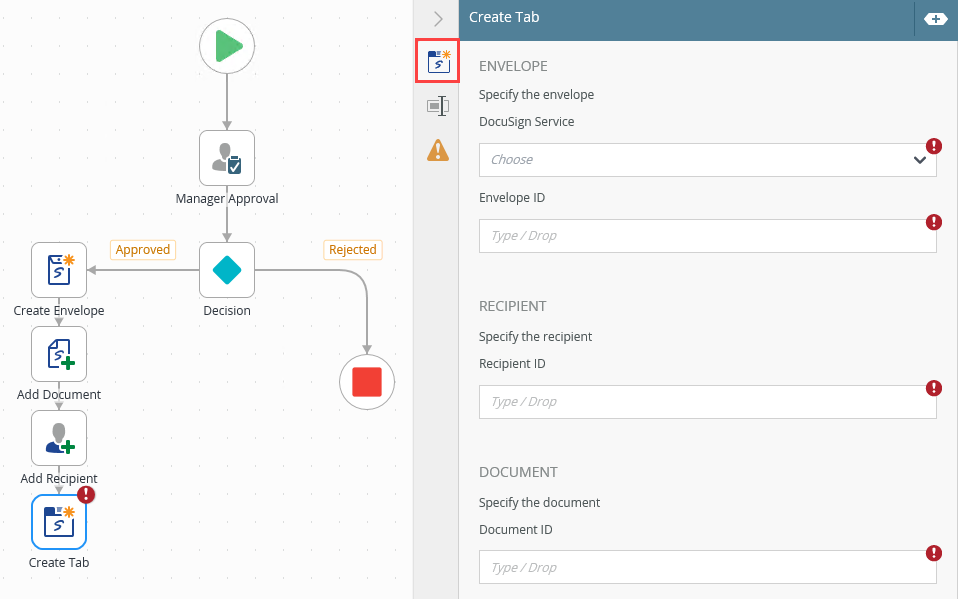Viewport: 958px width, 599px height.
Task: Open the DocuSign Service dropdown
Action: tap(707, 160)
